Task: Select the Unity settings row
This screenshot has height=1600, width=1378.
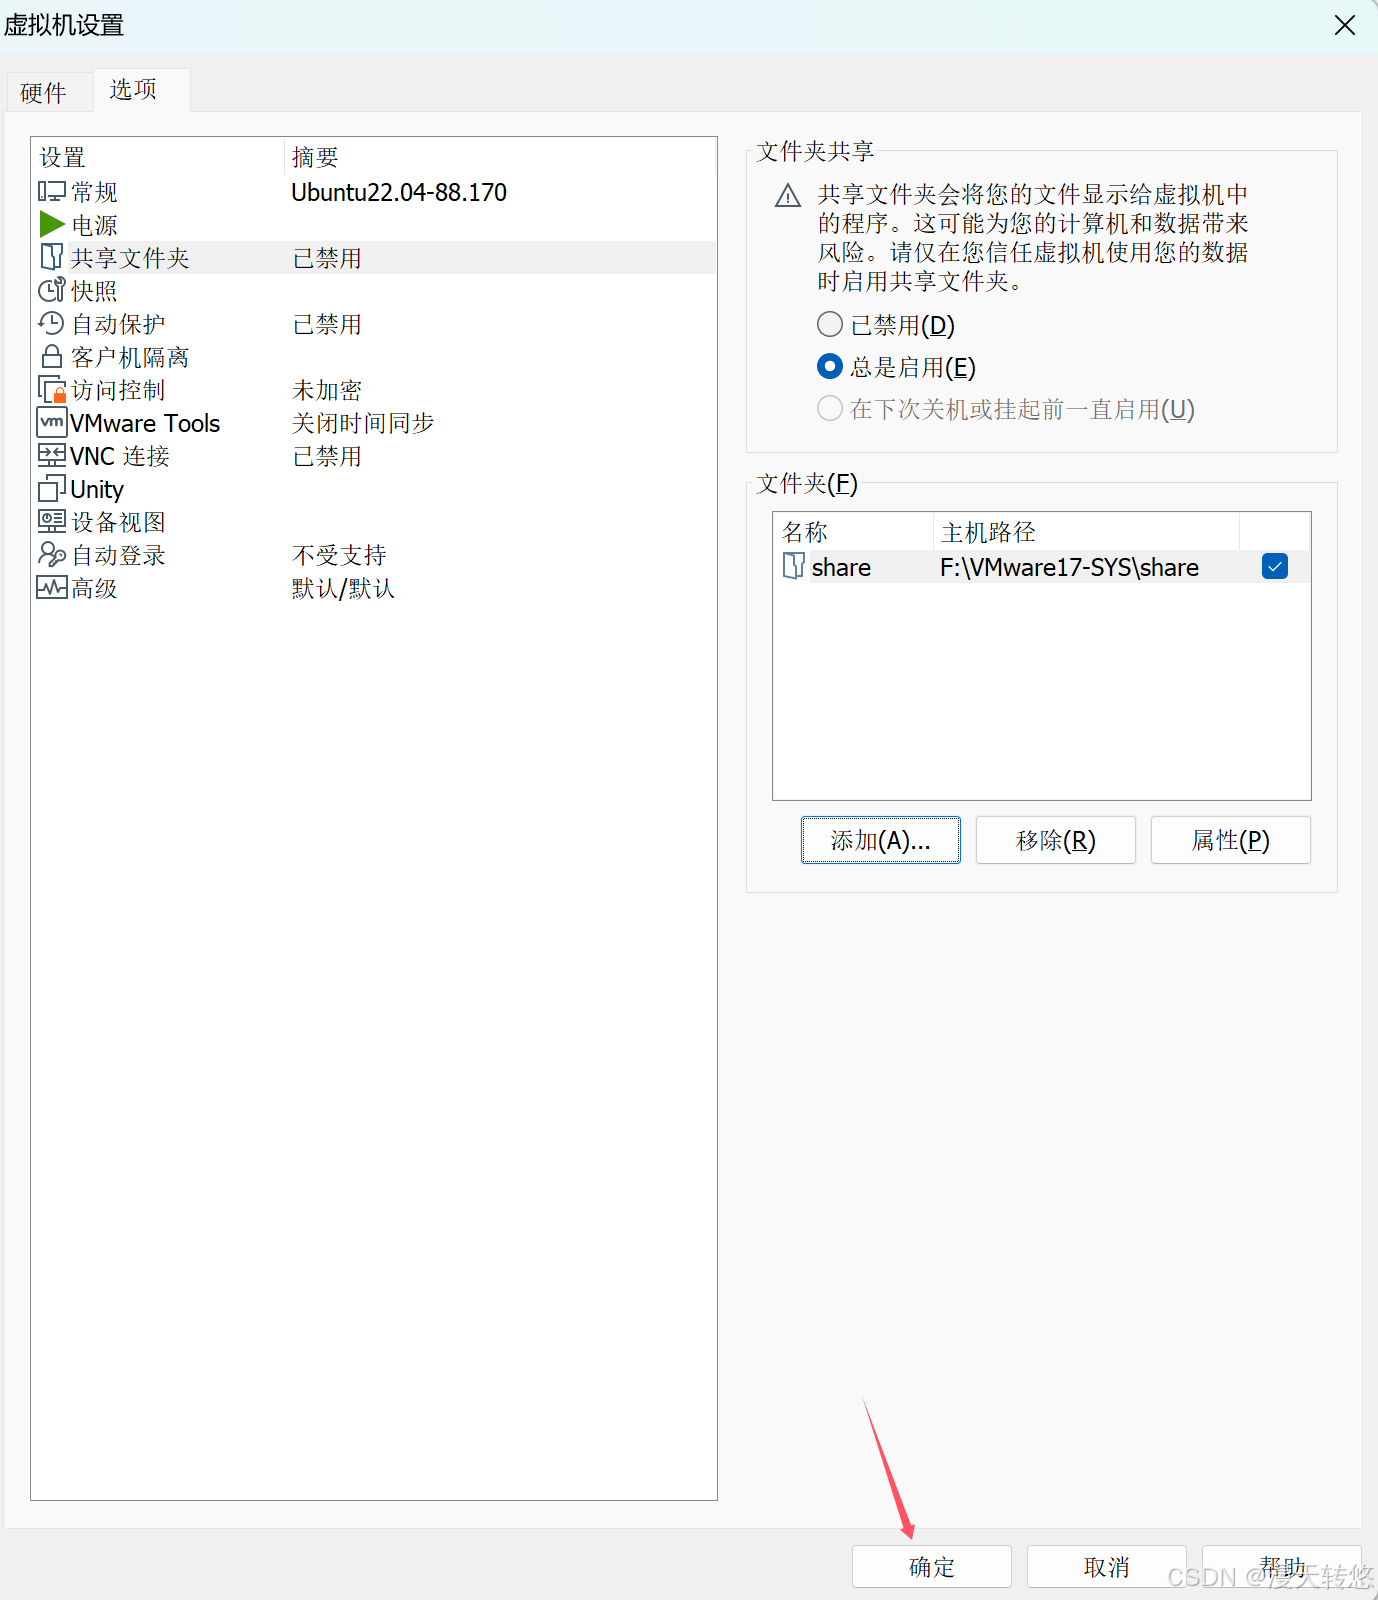Action: click(374, 488)
